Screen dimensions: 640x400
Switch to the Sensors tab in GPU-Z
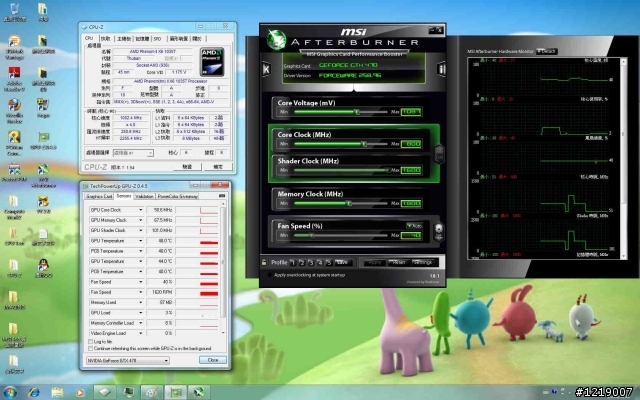[x=124, y=196]
